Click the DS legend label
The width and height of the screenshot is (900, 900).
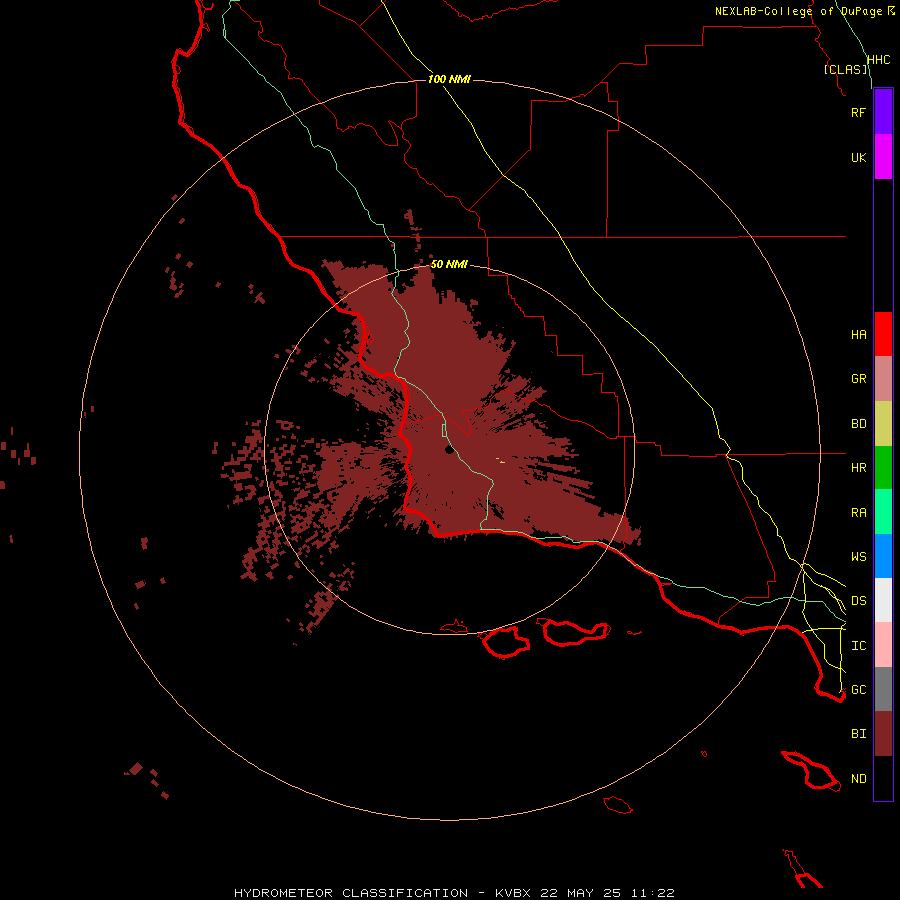858,600
